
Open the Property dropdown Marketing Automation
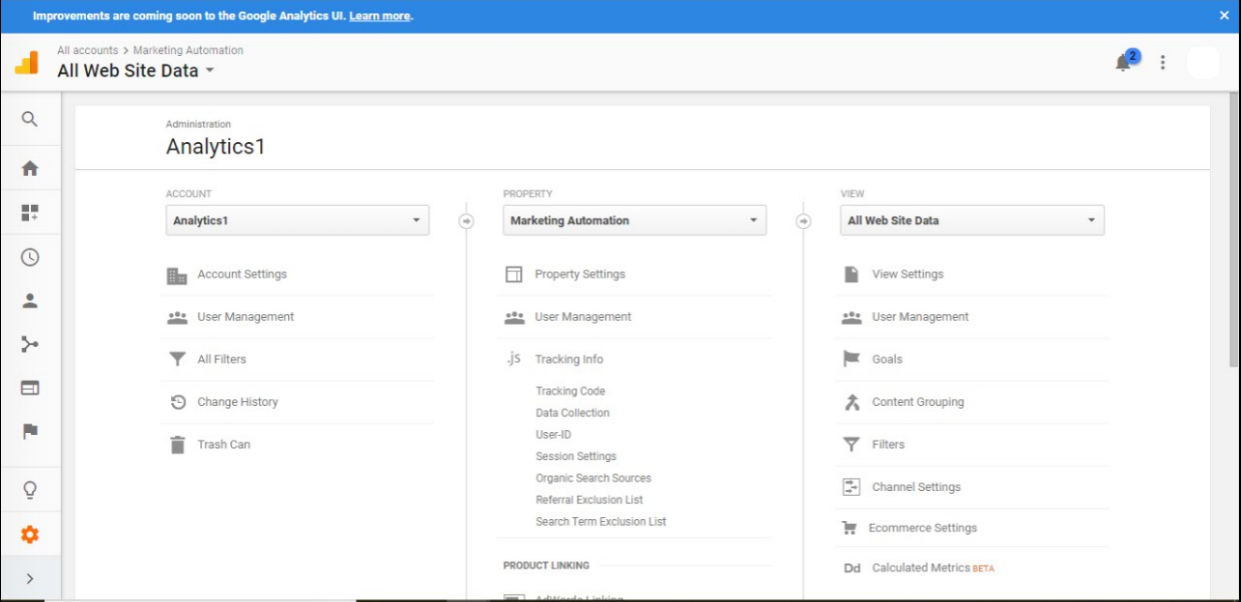(634, 220)
